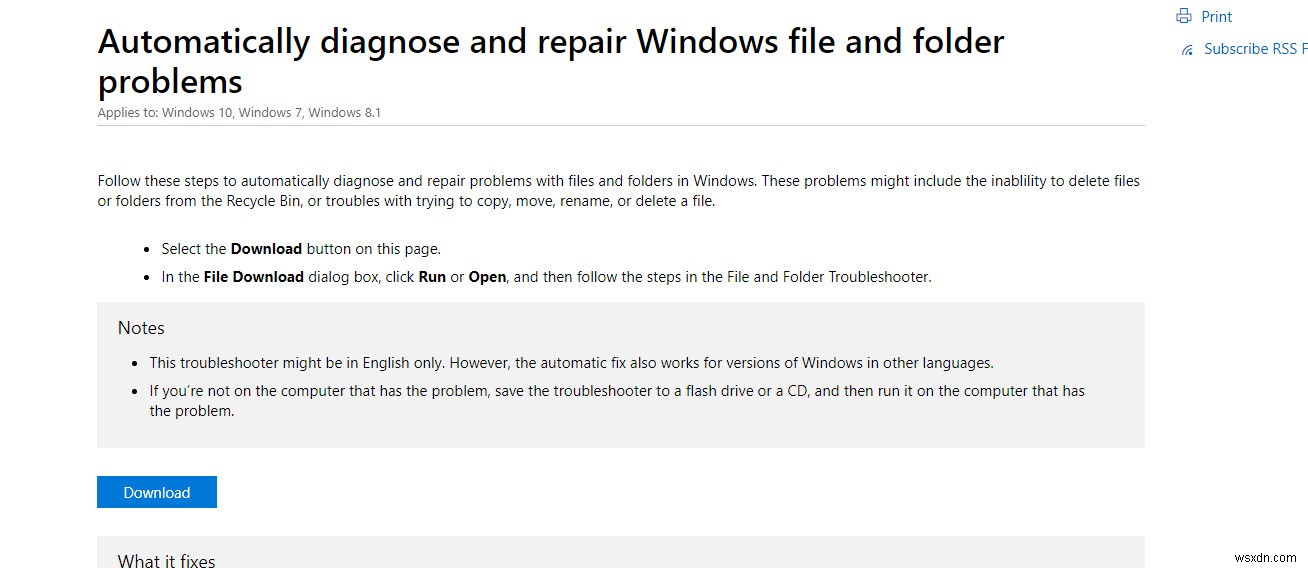Select the Notes heading
The image size is (1308, 568).
coord(141,328)
